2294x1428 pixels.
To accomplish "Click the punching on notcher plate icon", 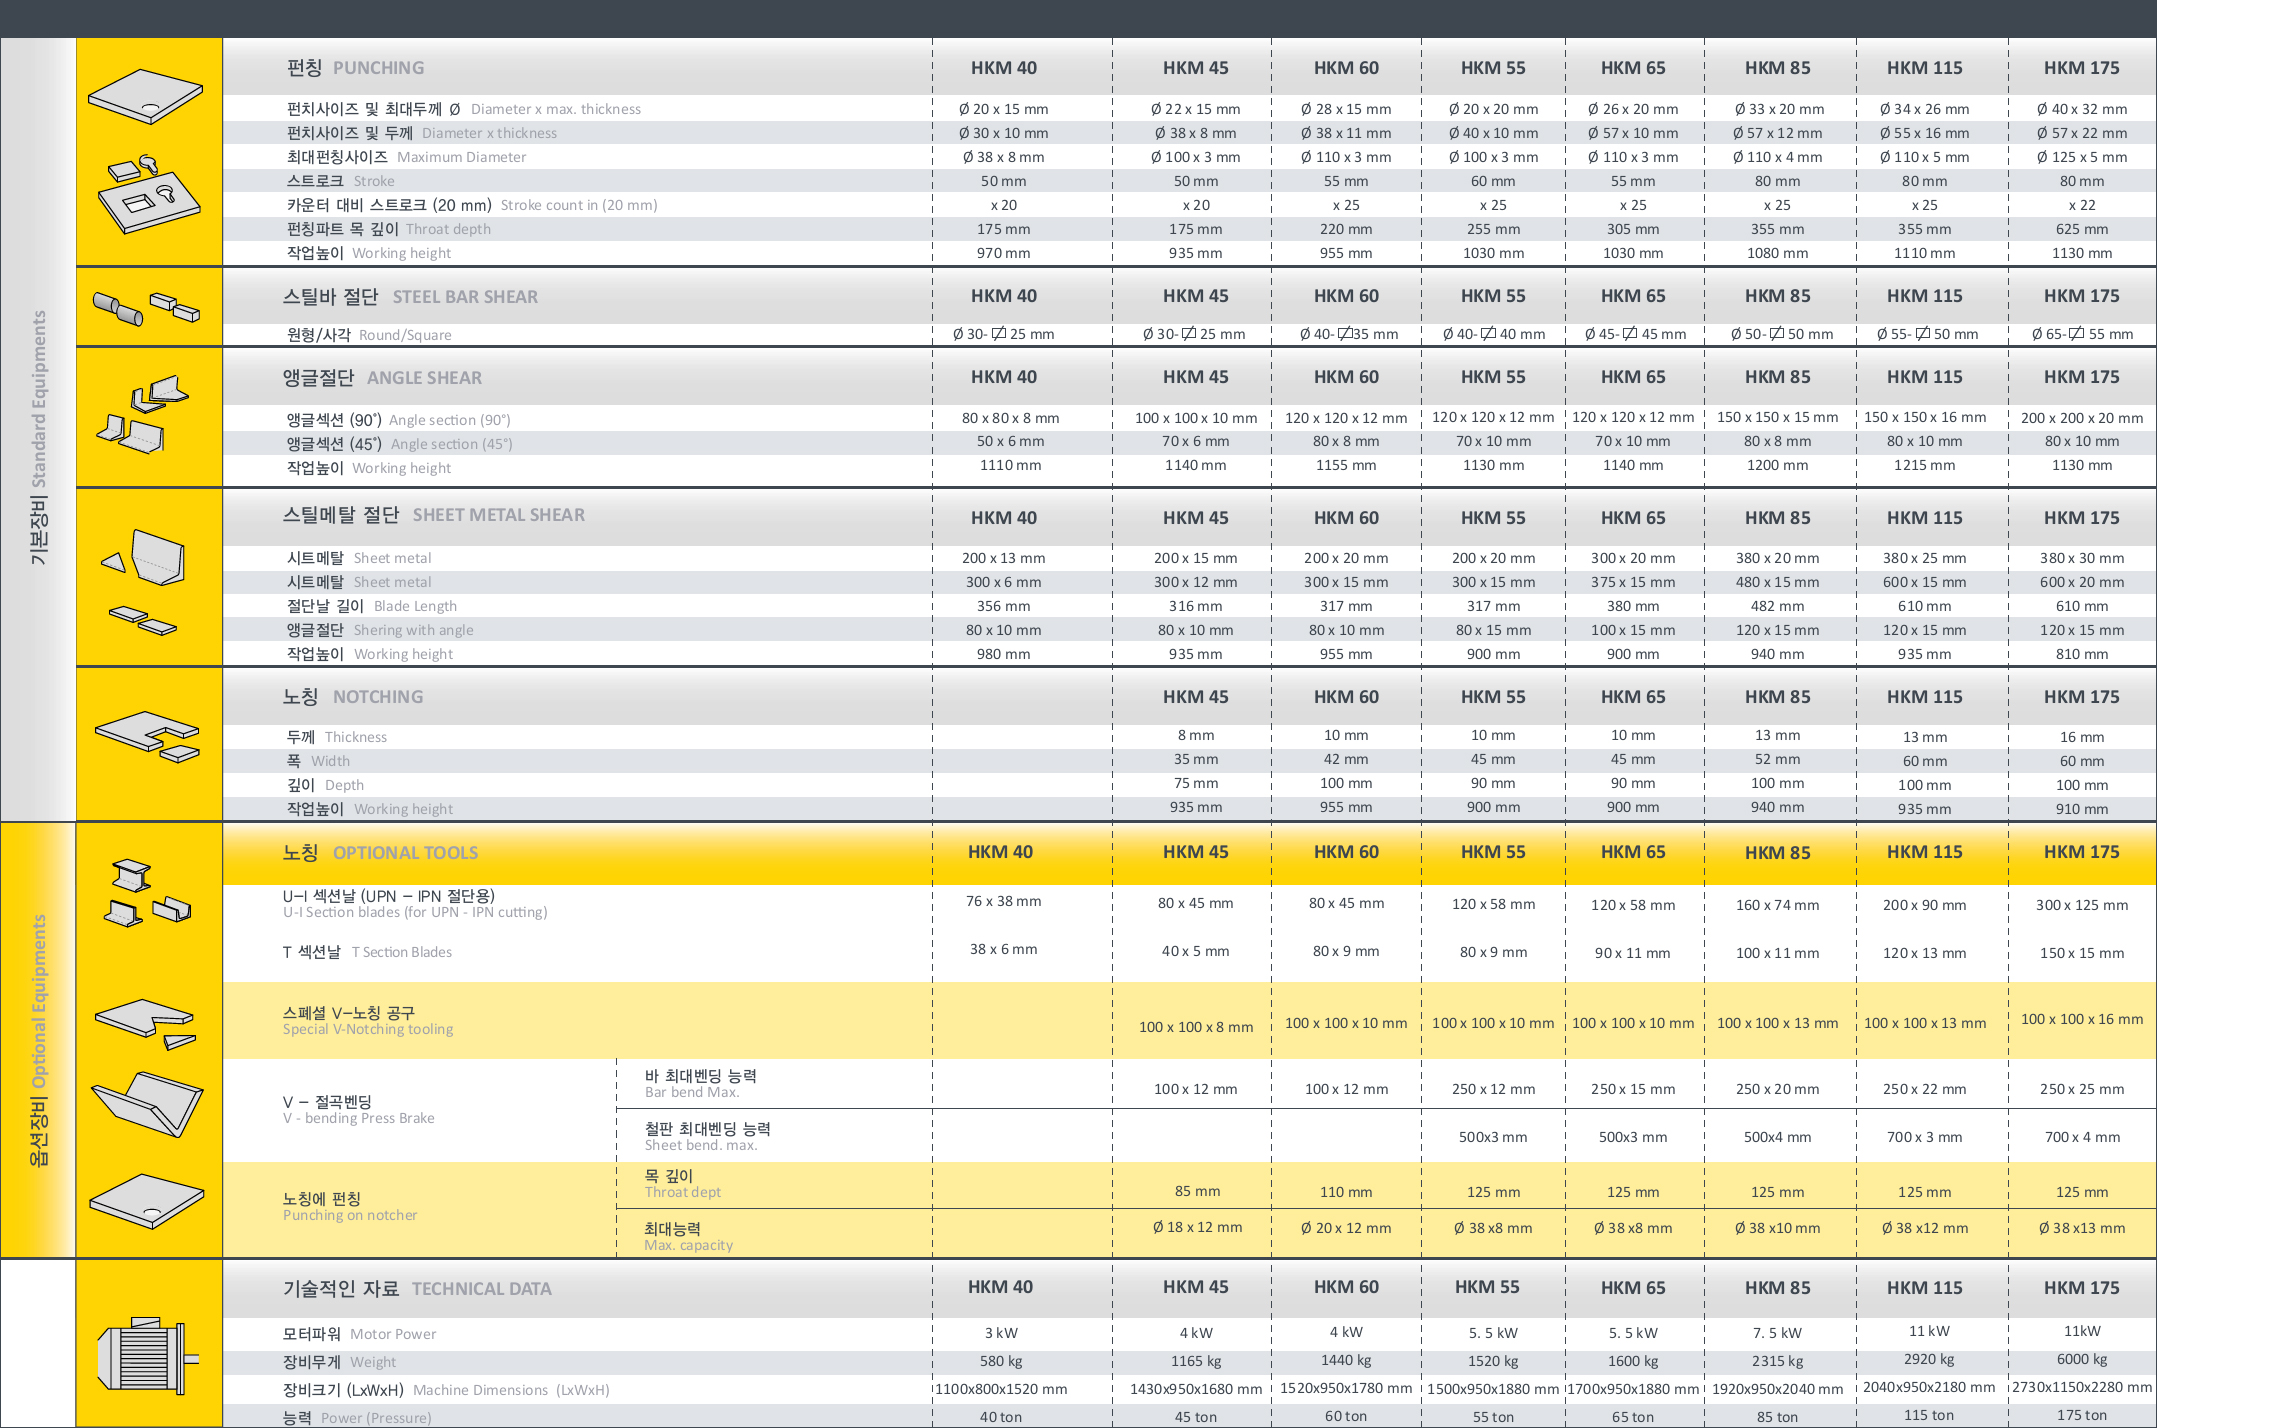I will [x=147, y=1200].
